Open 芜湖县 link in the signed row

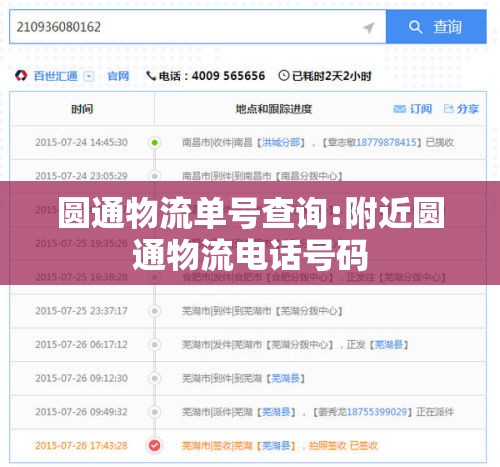[x=276, y=445]
